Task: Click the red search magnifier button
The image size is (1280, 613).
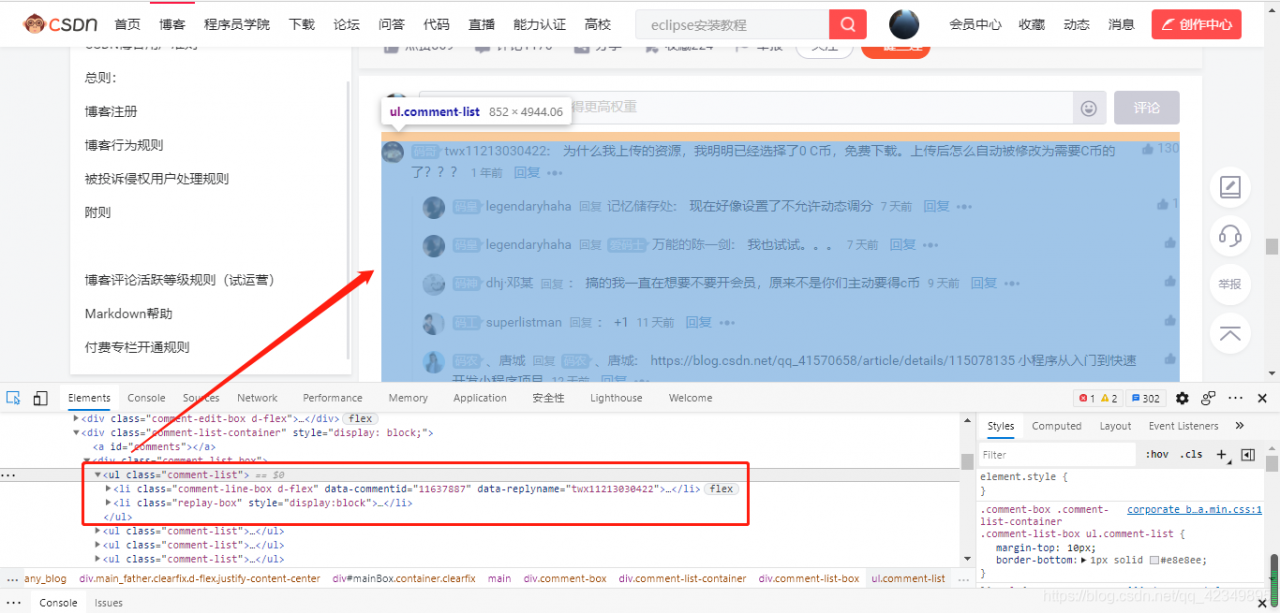Action: (848, 24)
